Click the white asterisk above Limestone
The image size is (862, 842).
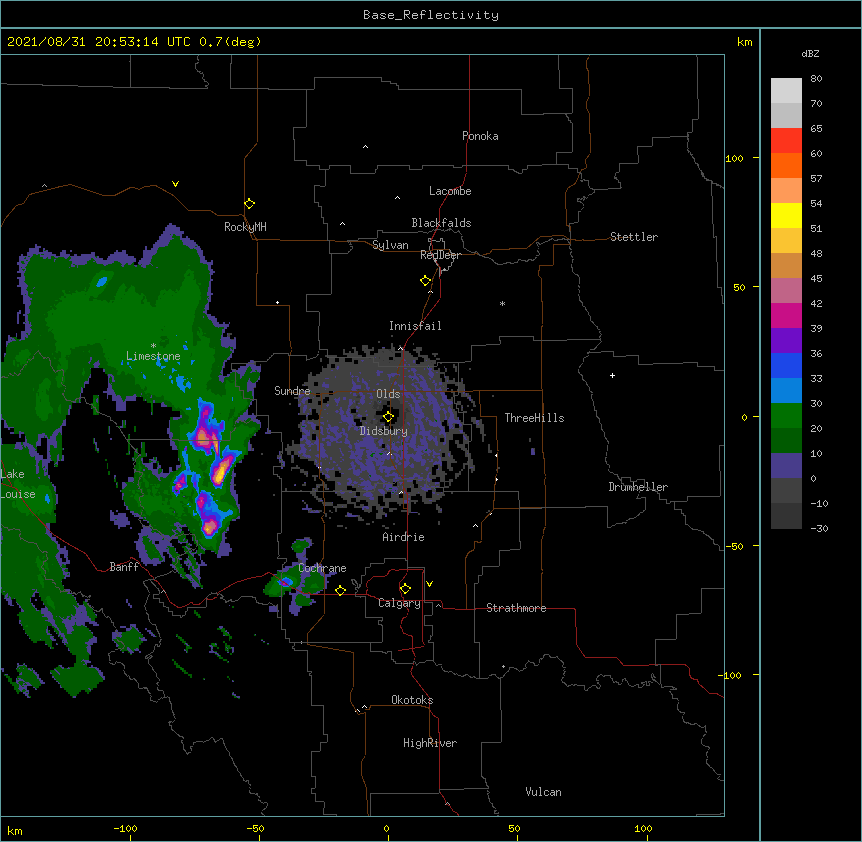[153, 346]
